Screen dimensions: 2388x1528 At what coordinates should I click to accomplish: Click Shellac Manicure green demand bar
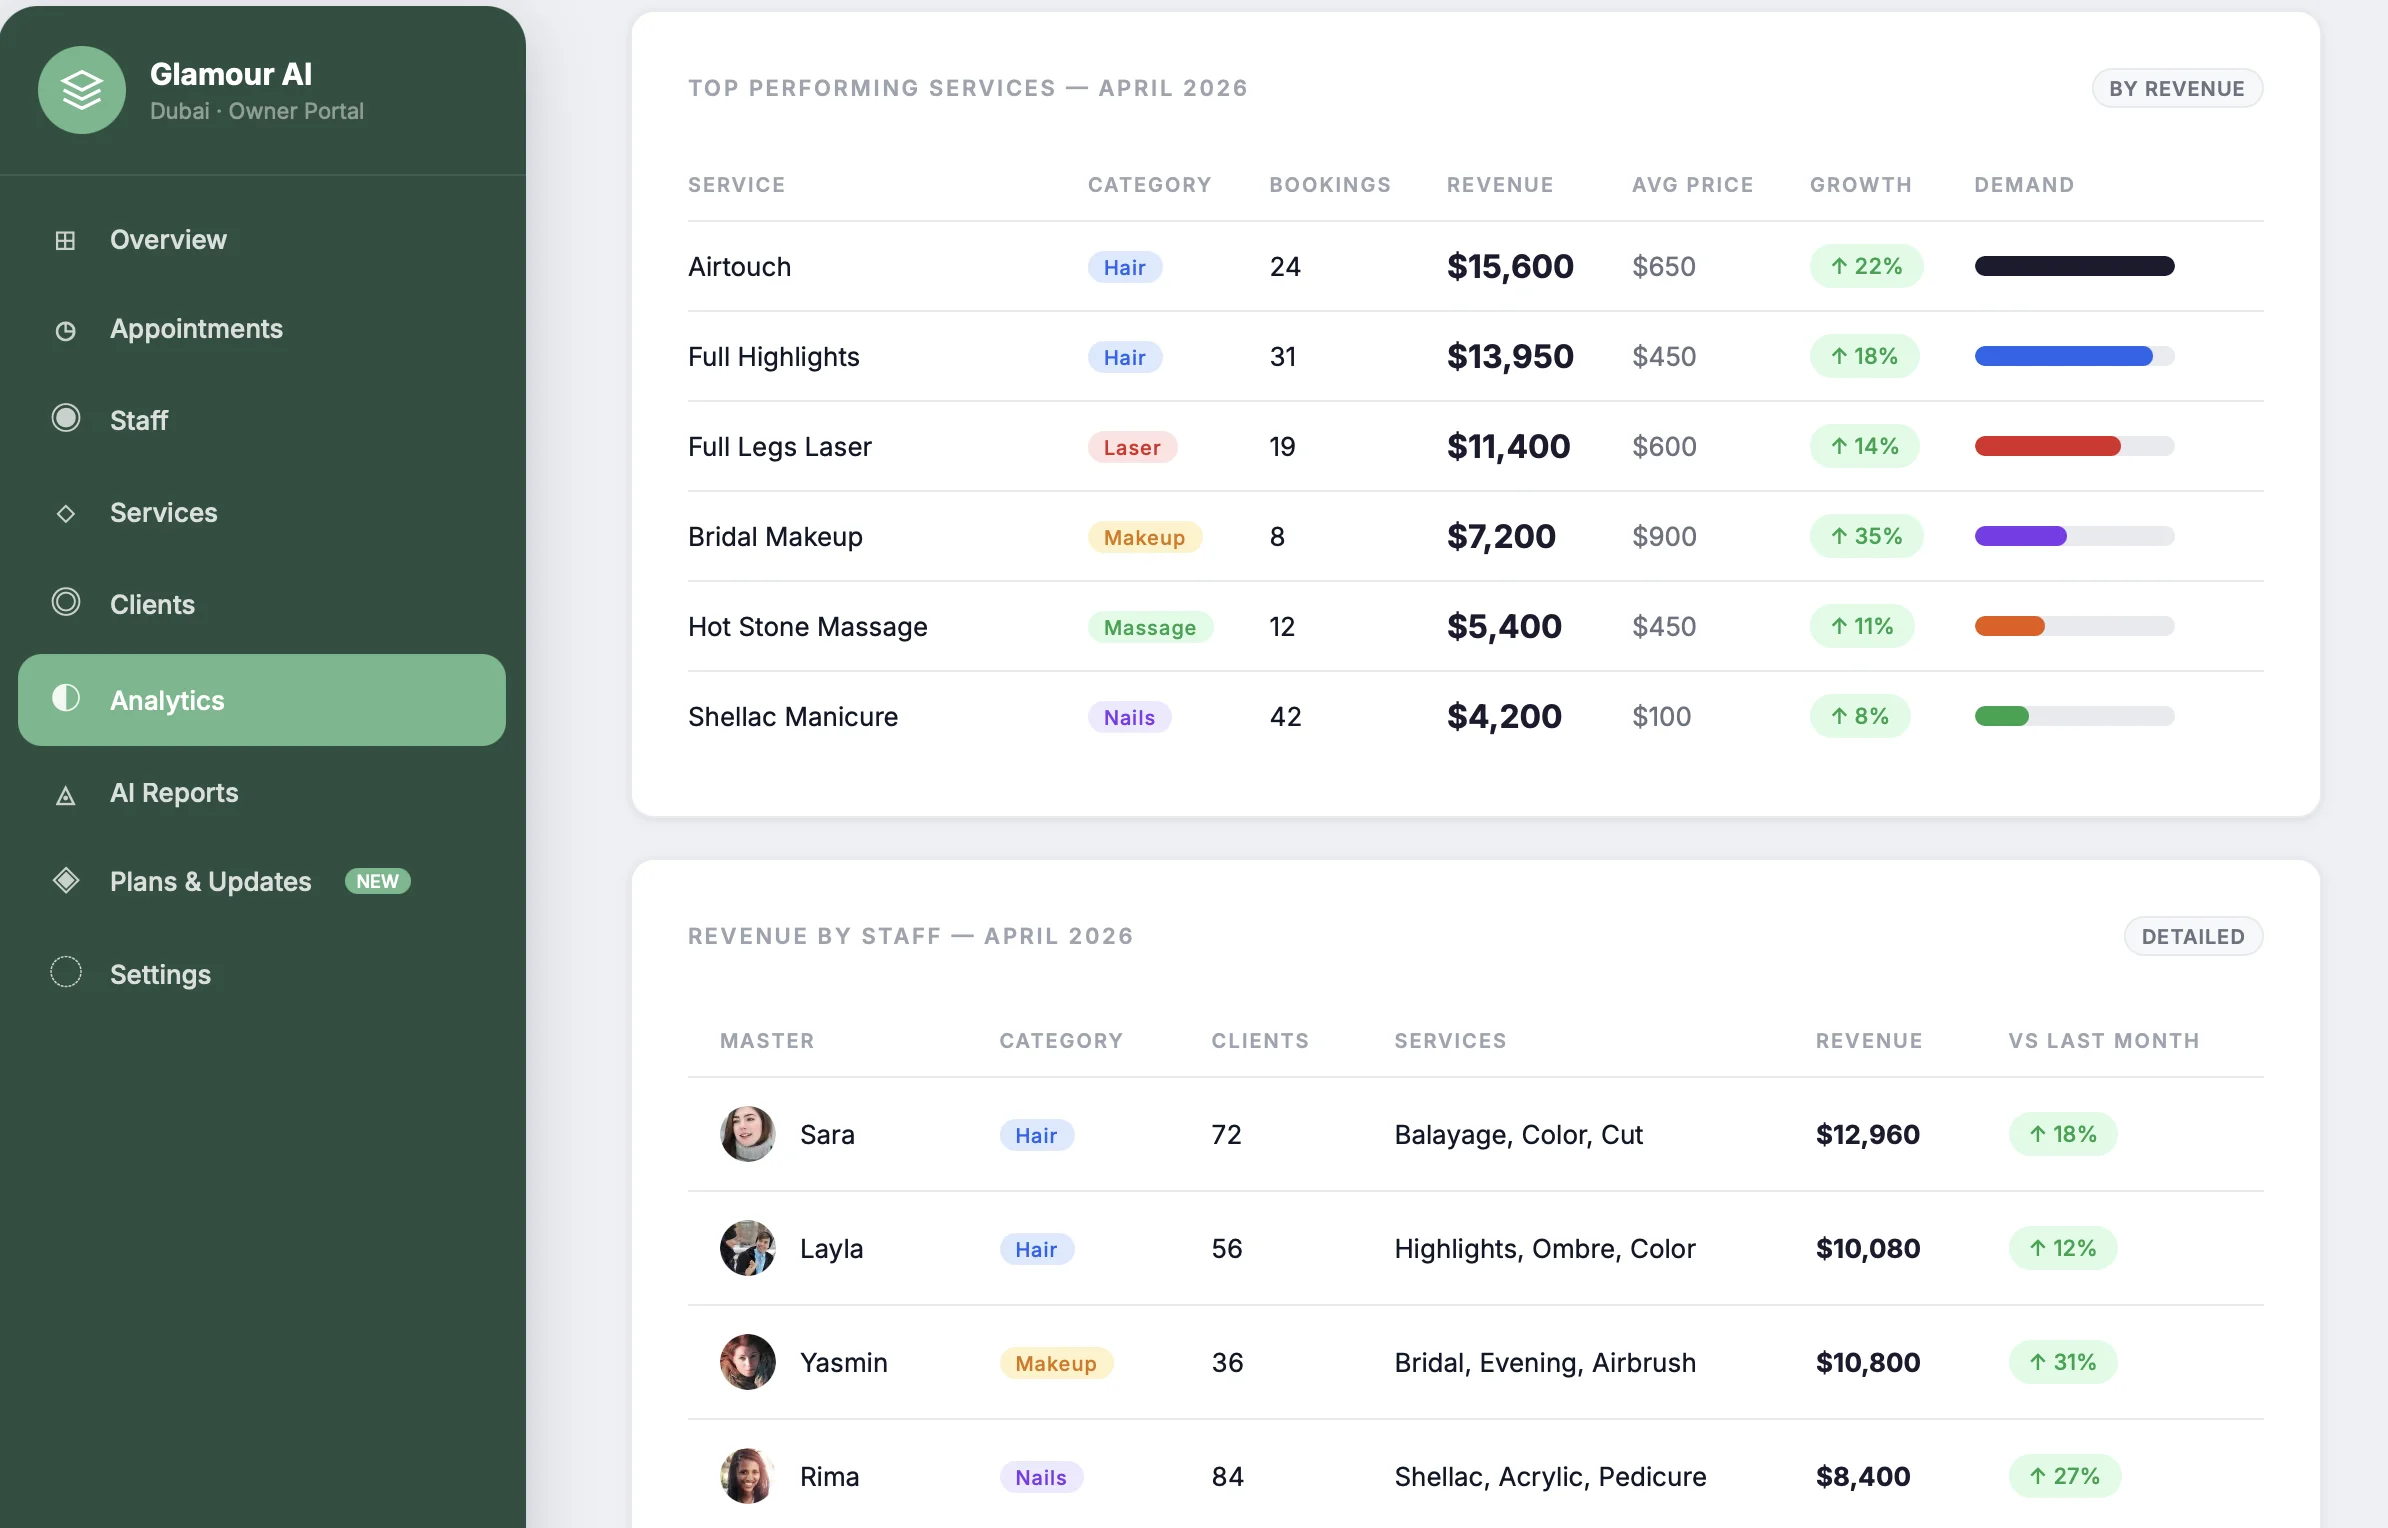(2002, 716)
